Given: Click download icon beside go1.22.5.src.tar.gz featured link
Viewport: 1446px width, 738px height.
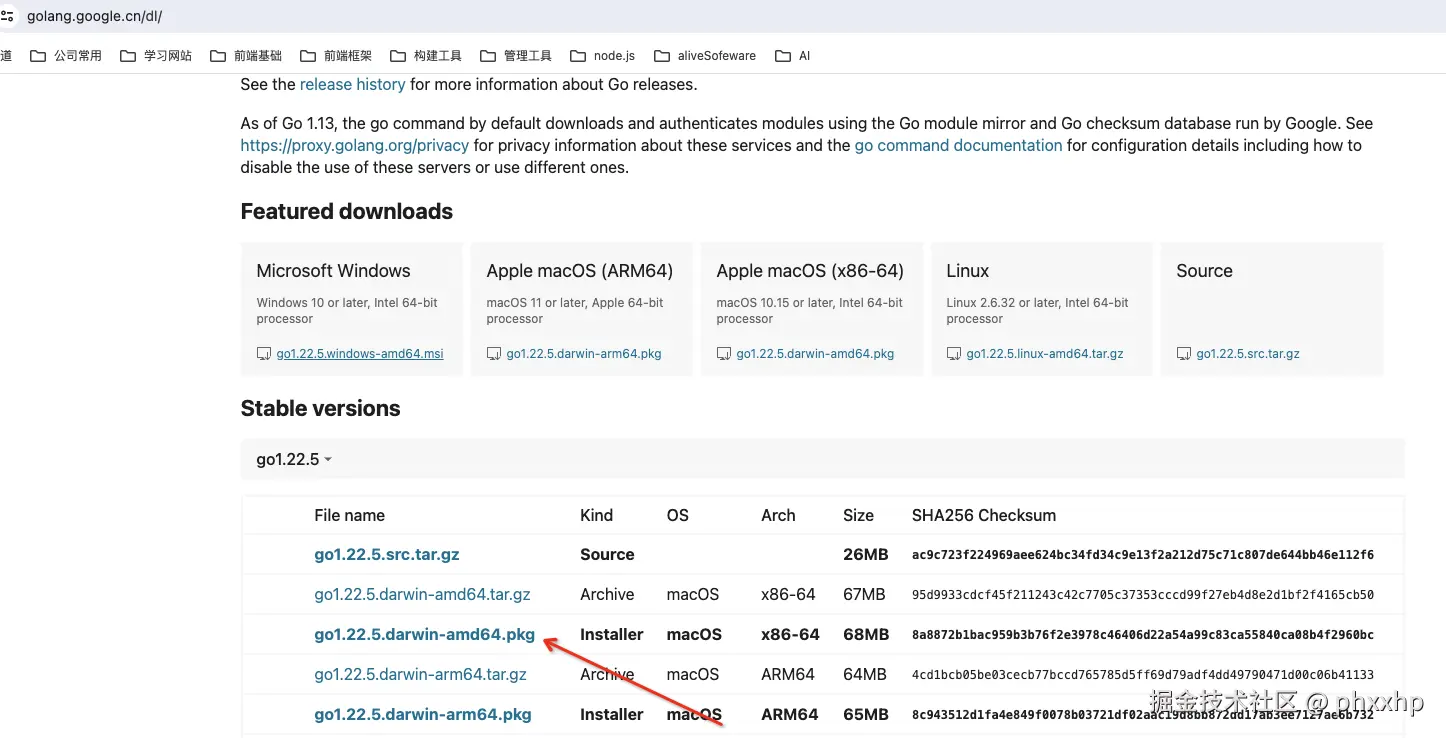Looking at the screenshot, I should click(x=1184, y=354).
